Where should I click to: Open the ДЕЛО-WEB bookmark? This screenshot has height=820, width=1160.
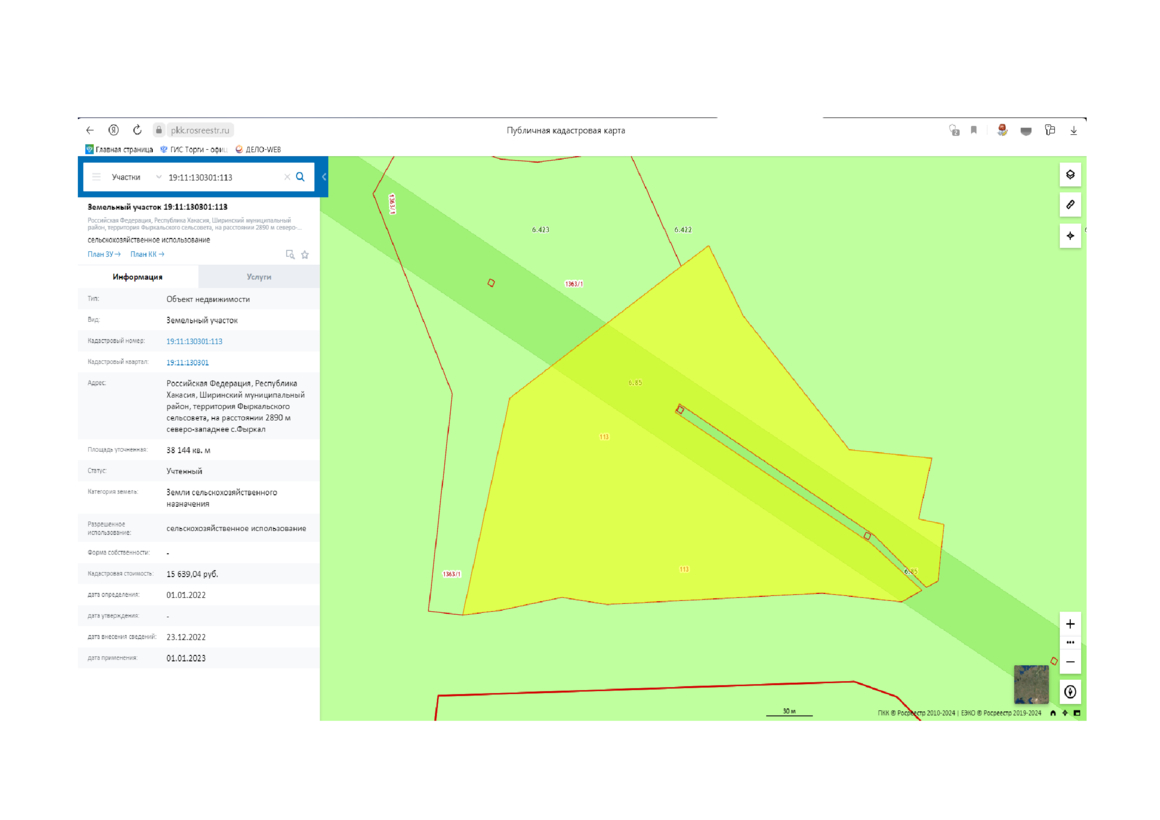[x=258, y=149]
